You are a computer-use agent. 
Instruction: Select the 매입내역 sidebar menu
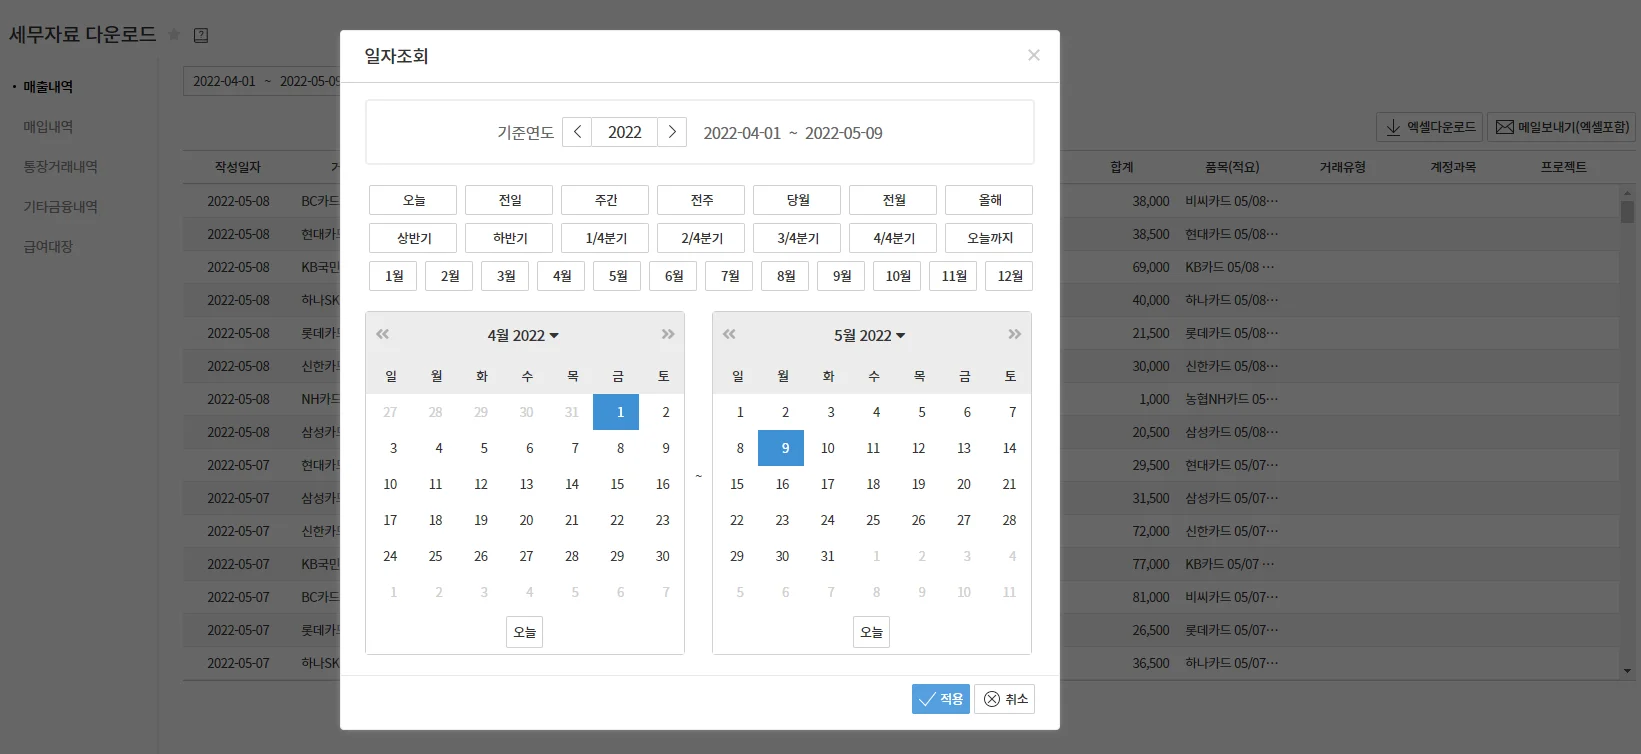click(x=48, y=127)
